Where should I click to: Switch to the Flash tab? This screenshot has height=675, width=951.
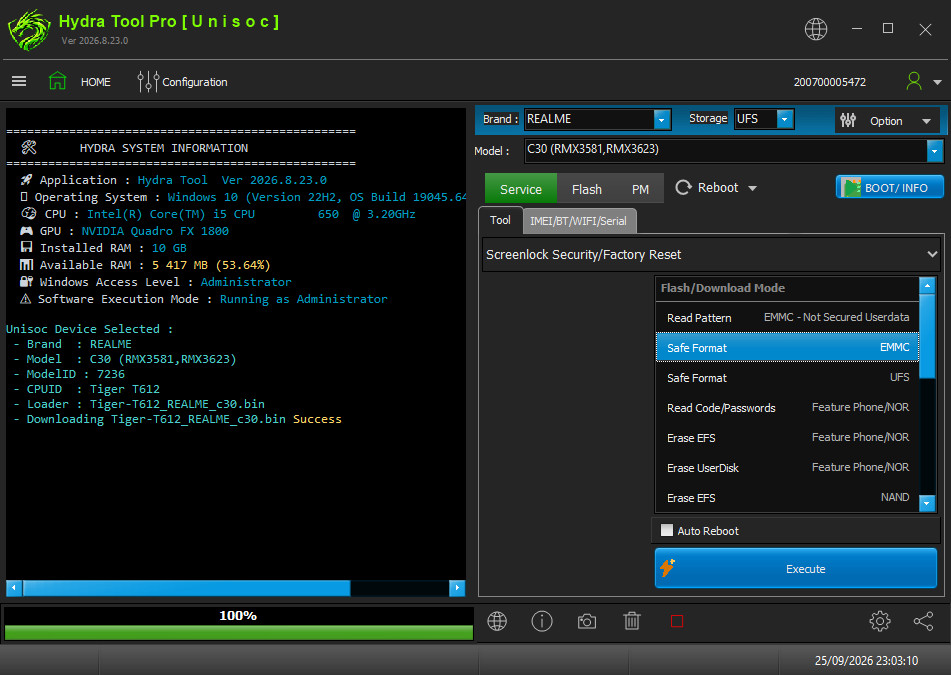[x=586, y=189]
